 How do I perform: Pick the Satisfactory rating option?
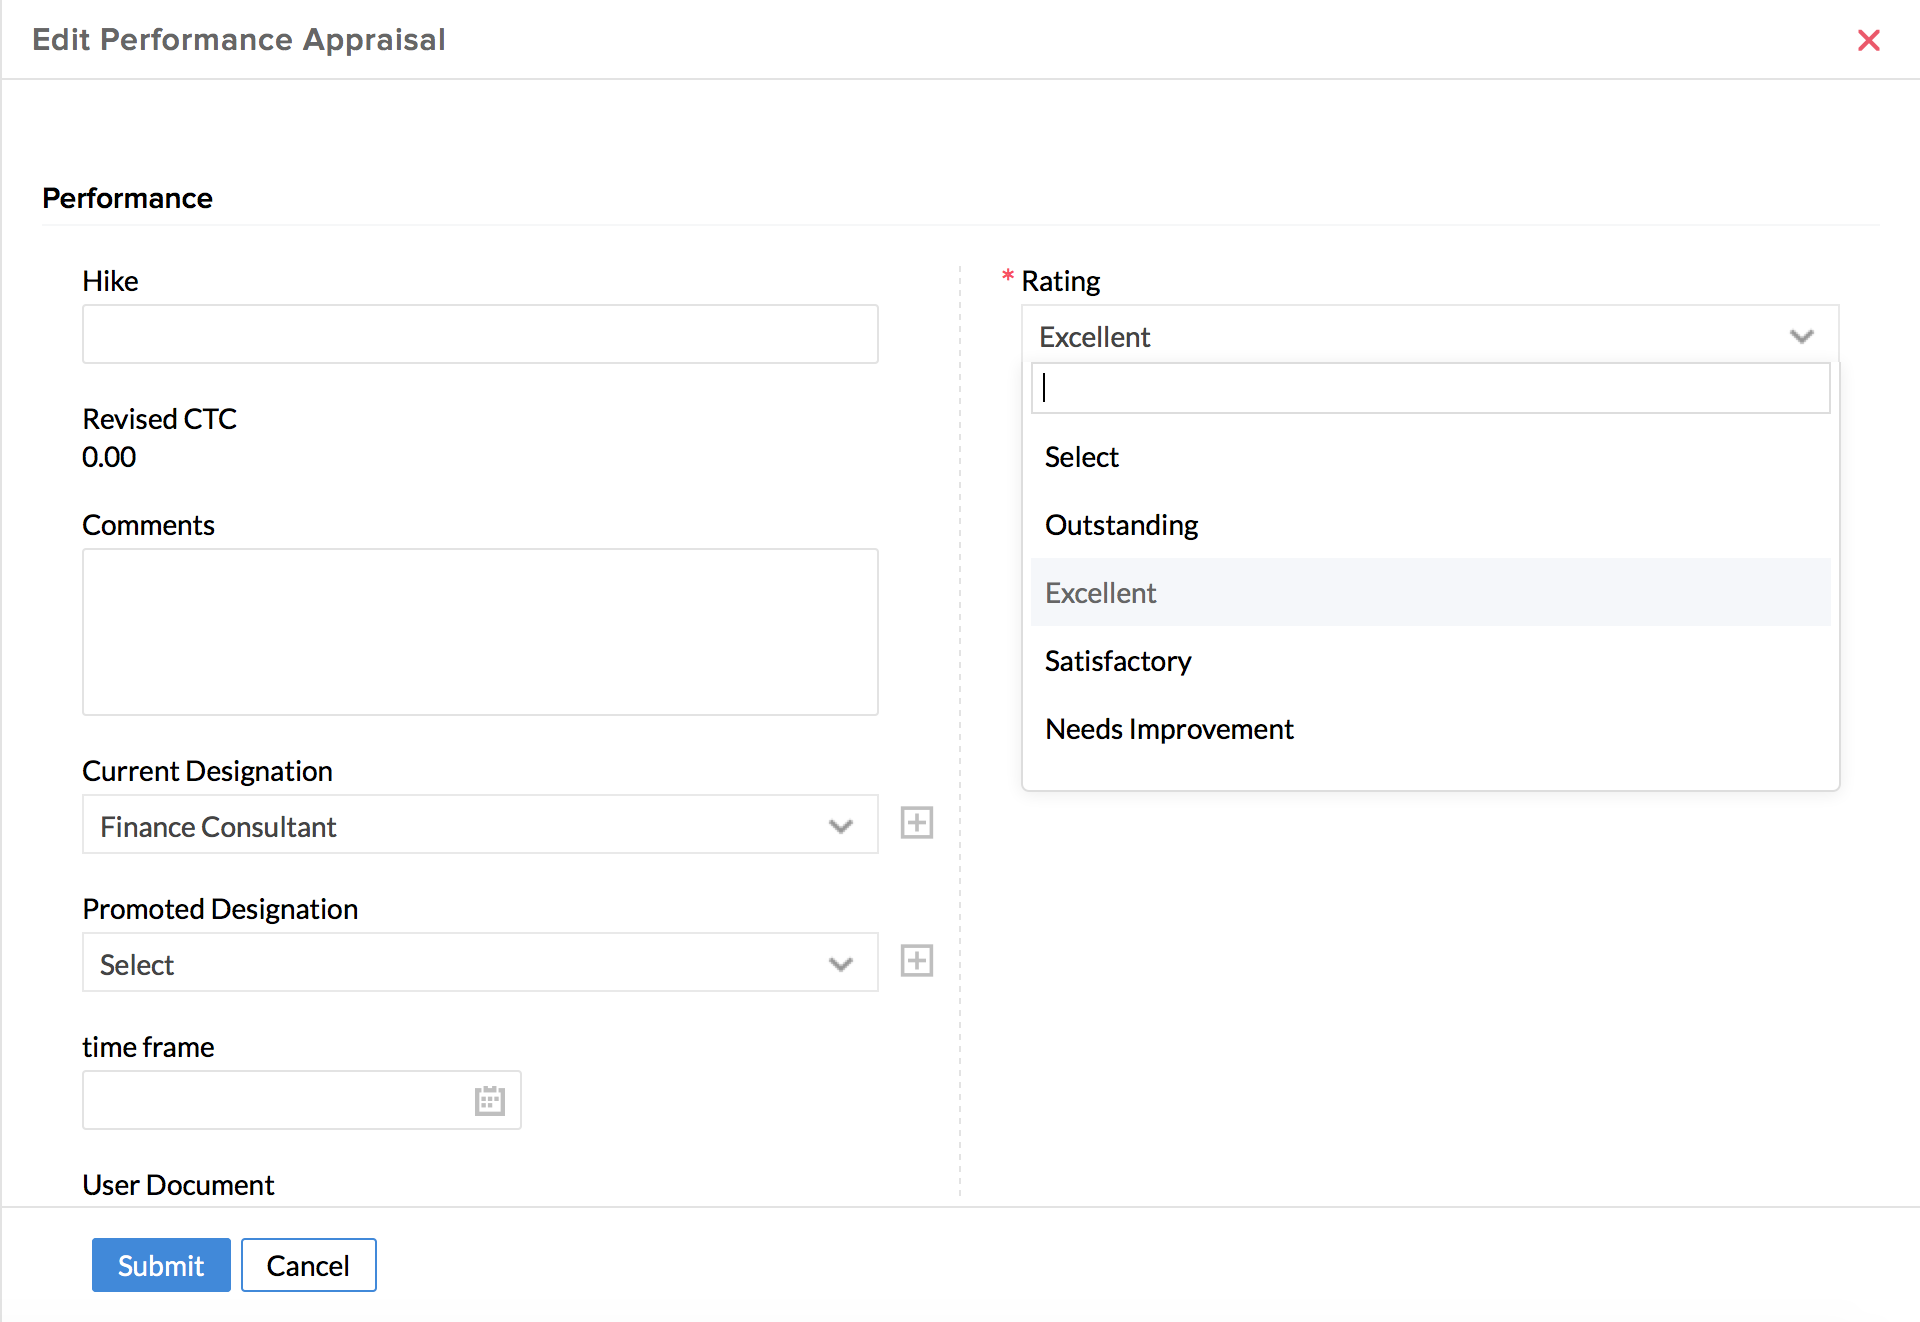pos(1117,661)
